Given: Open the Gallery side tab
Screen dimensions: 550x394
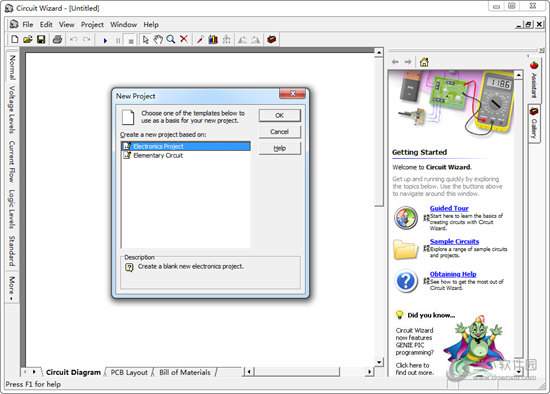Looking at the screenshot, I should tap(534, 123).
